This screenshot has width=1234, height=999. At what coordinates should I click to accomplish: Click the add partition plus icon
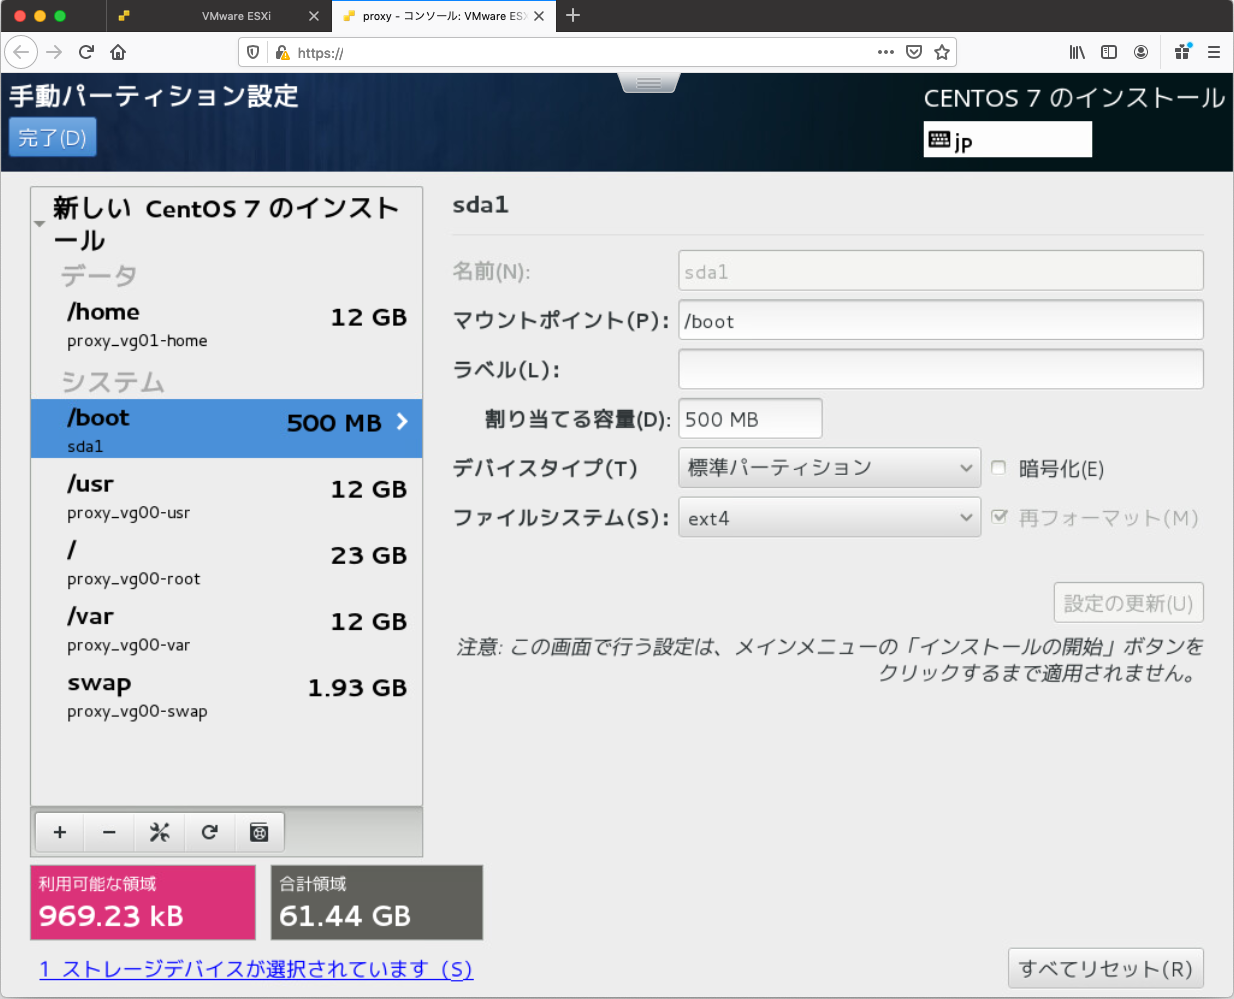(x=59, y=832)
